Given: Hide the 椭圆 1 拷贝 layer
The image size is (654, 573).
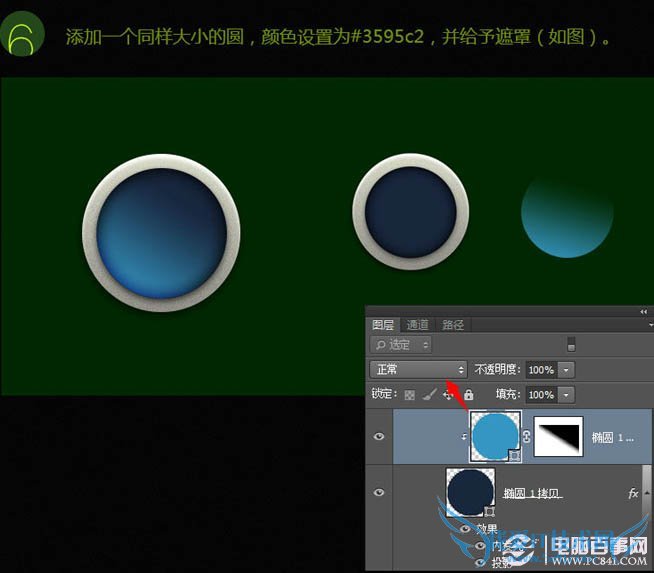Looking at the screenshot, I should [x=379, y=493].
